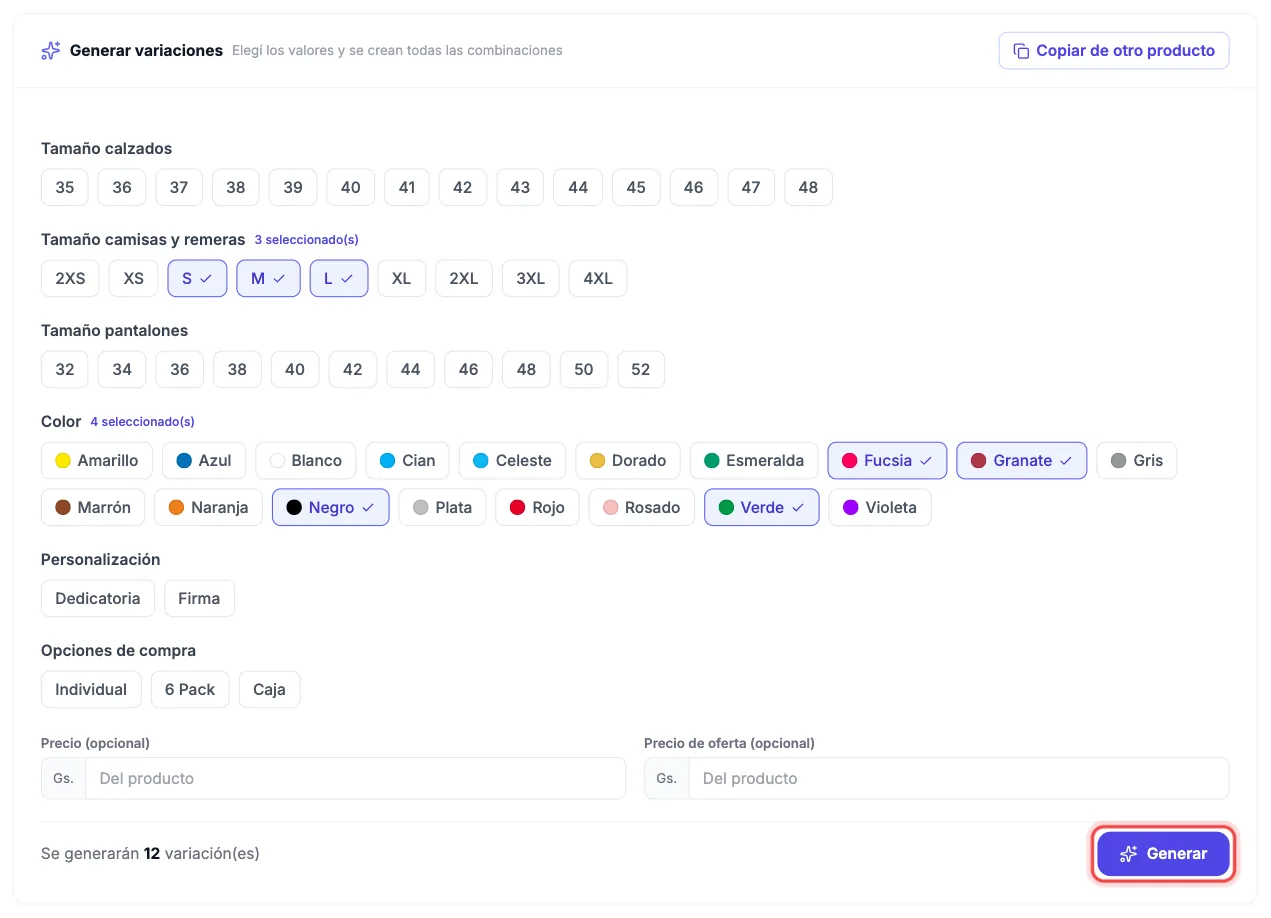Pick pants size 52
The width and height of the screenshot is (1271, 918).
(641, 370)
